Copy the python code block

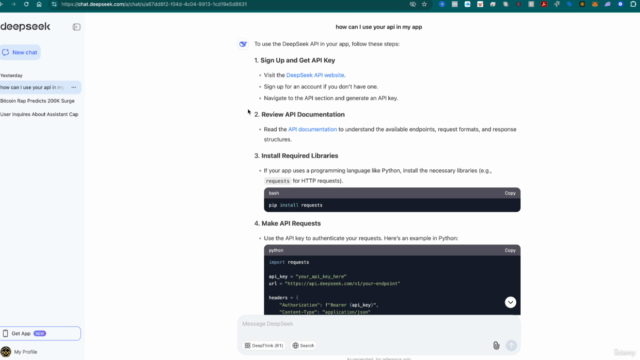pos(510,250)
